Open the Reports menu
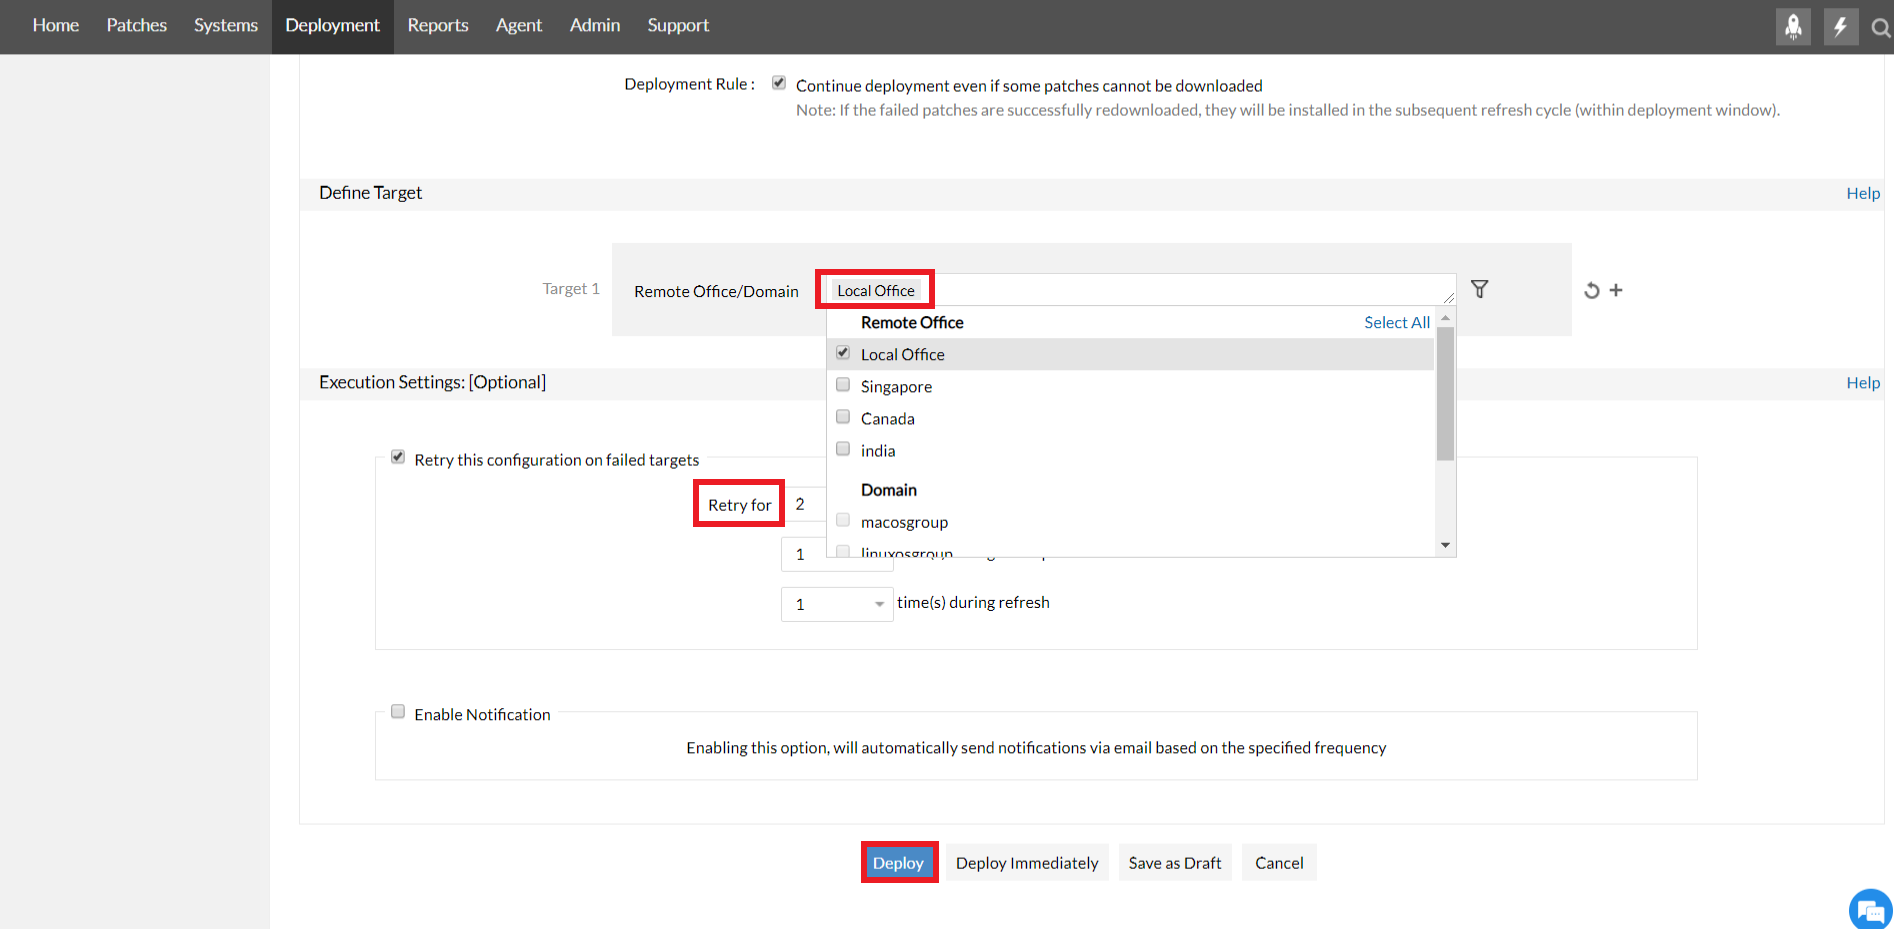1894x929 pixels. [x=437, y=26]
